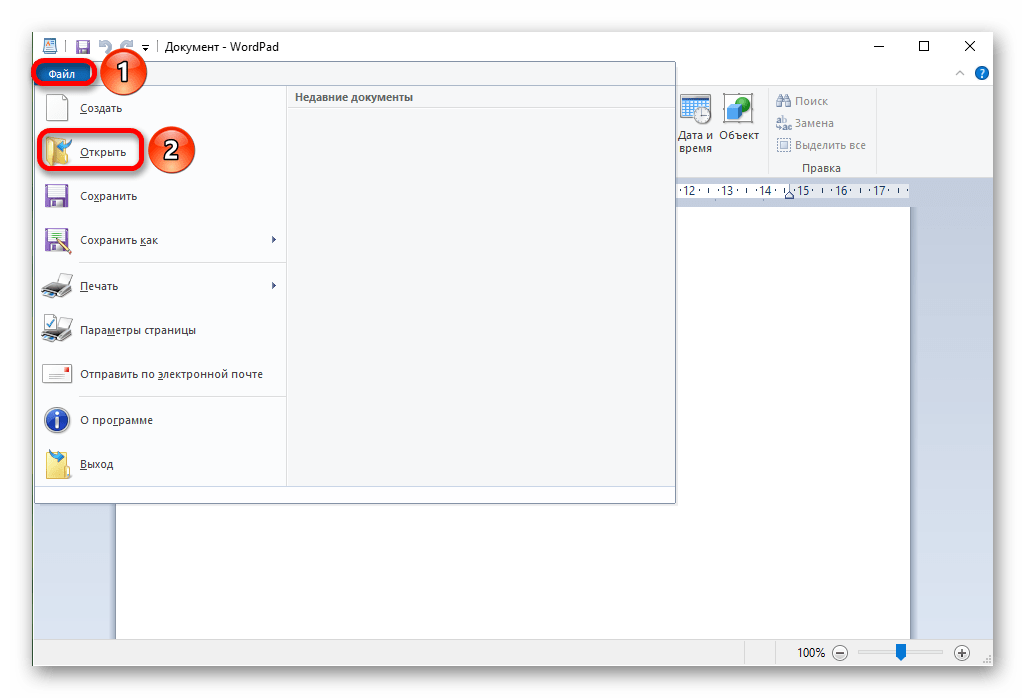Click the email envelope icon
Image resolution: width=1025 pixels, height=698 pixels.
click(x=57, y=373)
